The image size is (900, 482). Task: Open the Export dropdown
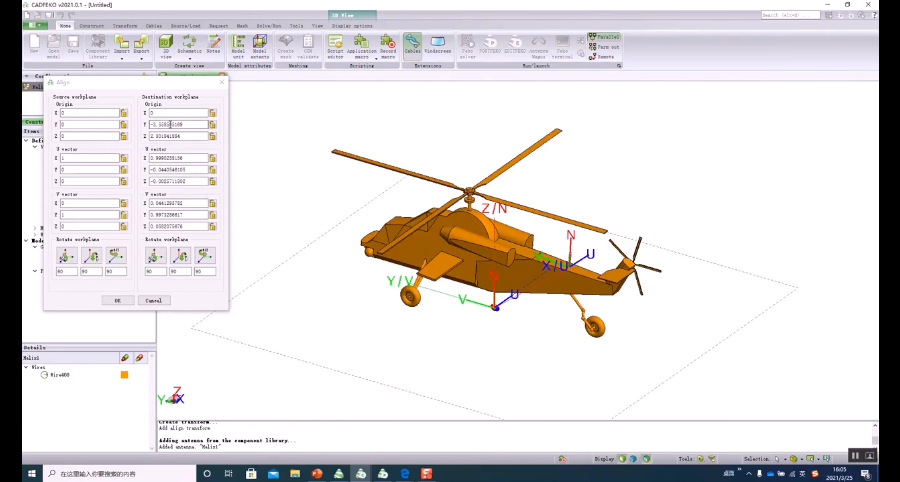tap(141, 57)
